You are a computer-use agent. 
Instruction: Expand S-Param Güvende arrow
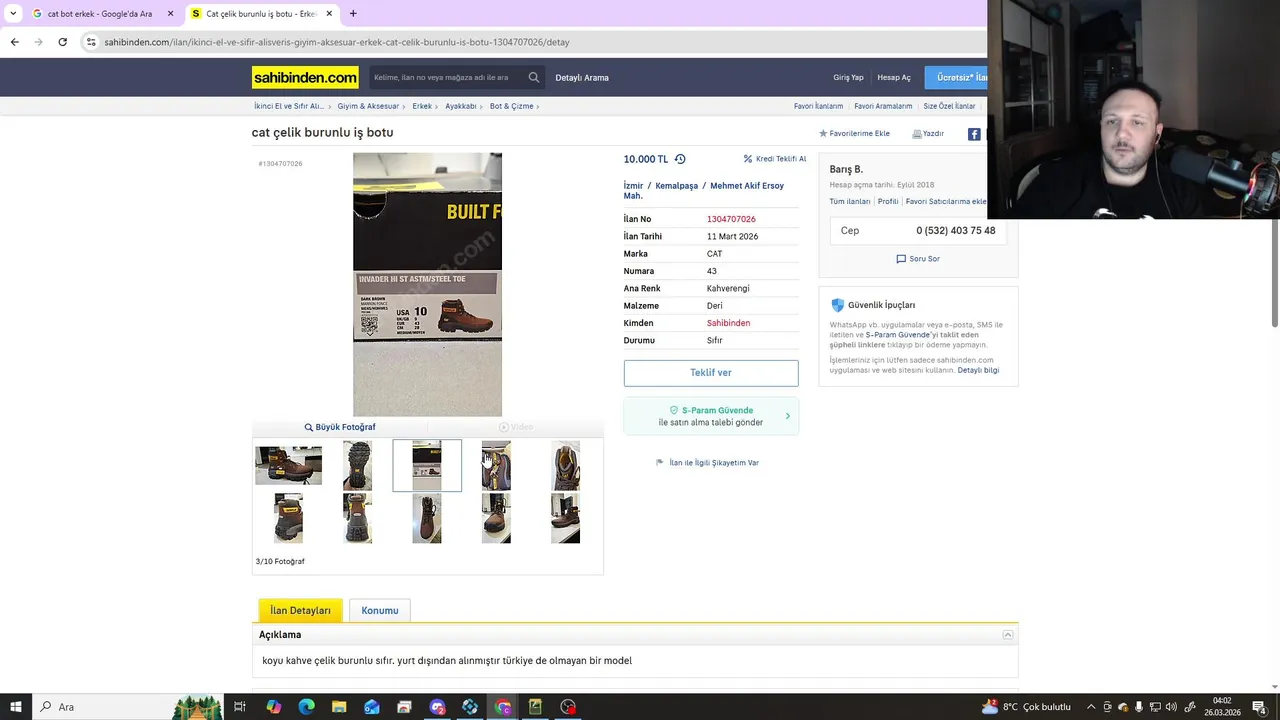[787, 416]
